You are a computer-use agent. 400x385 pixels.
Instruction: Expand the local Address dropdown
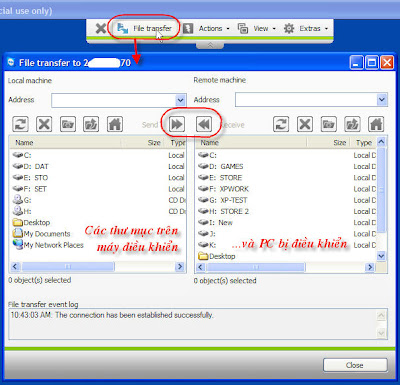click(x=180, y=100)
